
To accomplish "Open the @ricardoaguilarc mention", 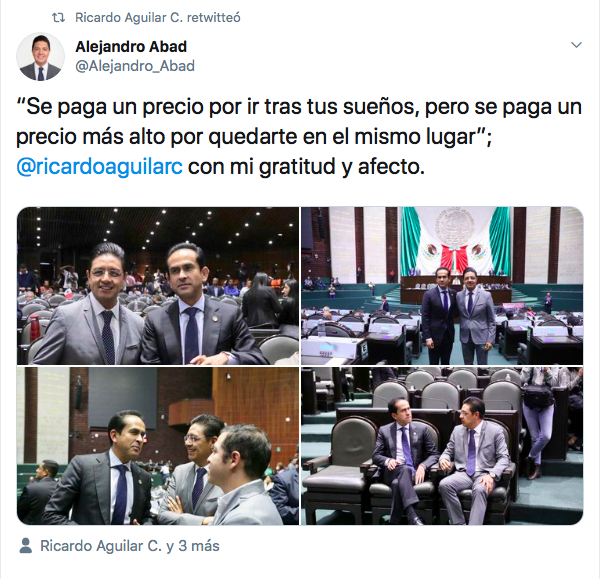I will [x=99, y=167].
